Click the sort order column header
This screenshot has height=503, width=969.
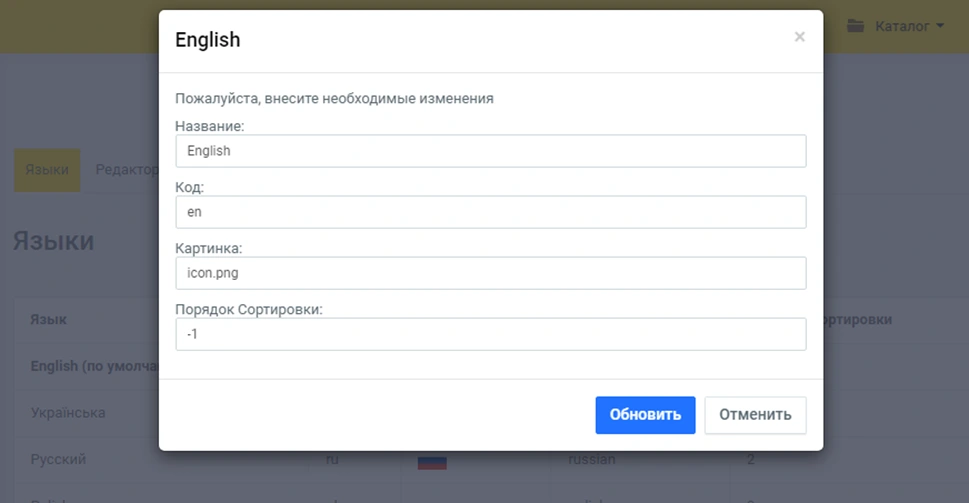857,319
